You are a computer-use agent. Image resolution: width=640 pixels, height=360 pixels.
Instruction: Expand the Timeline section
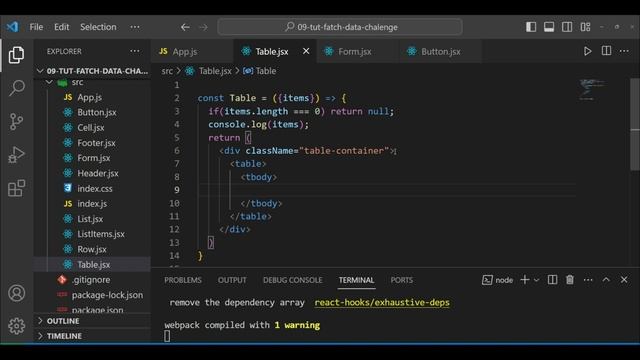coord(93,336)
